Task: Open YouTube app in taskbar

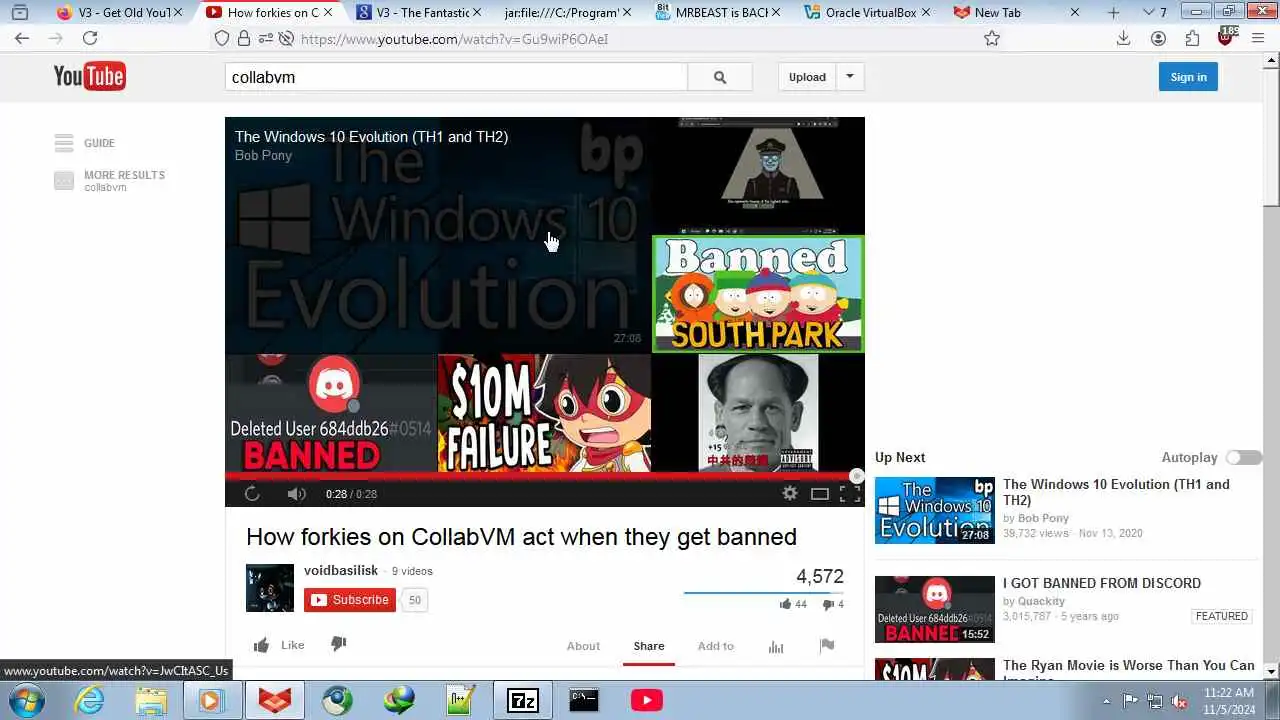Action: point(646,700)
